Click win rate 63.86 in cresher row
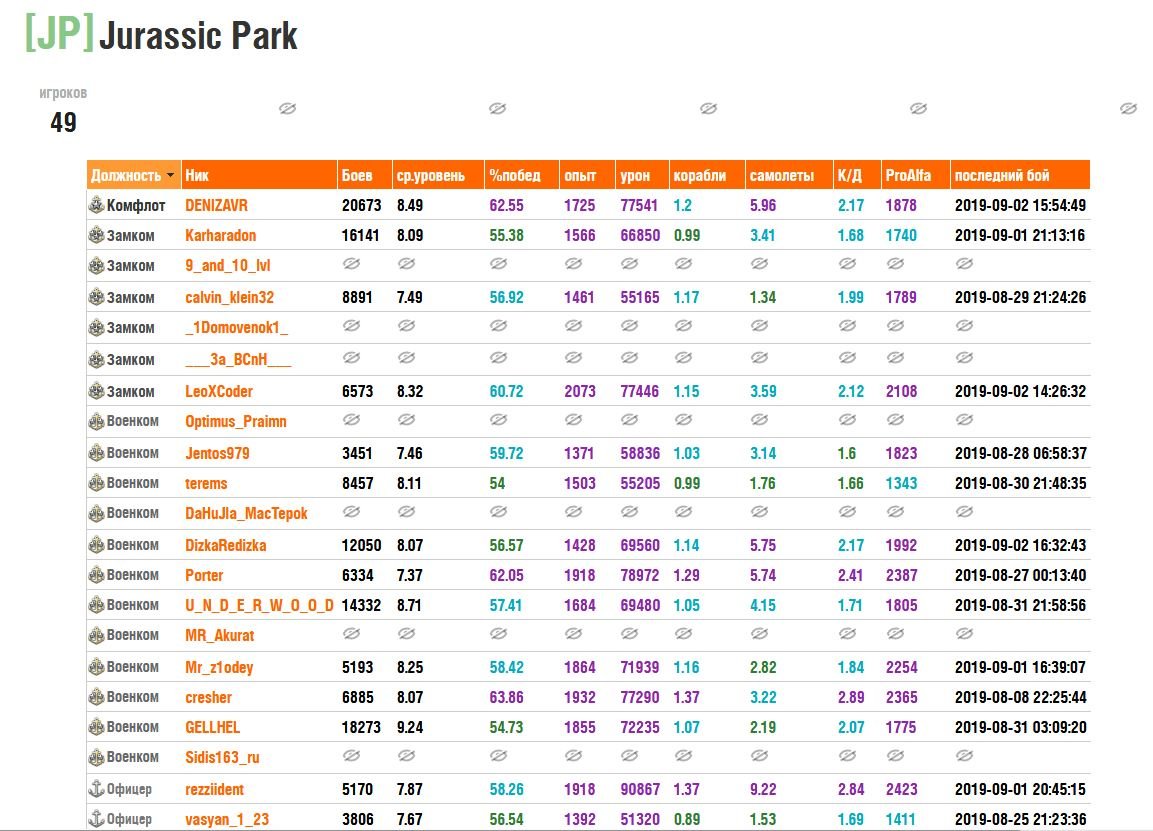The height and width of the screenshot is (831, 1153). [507, 697]
